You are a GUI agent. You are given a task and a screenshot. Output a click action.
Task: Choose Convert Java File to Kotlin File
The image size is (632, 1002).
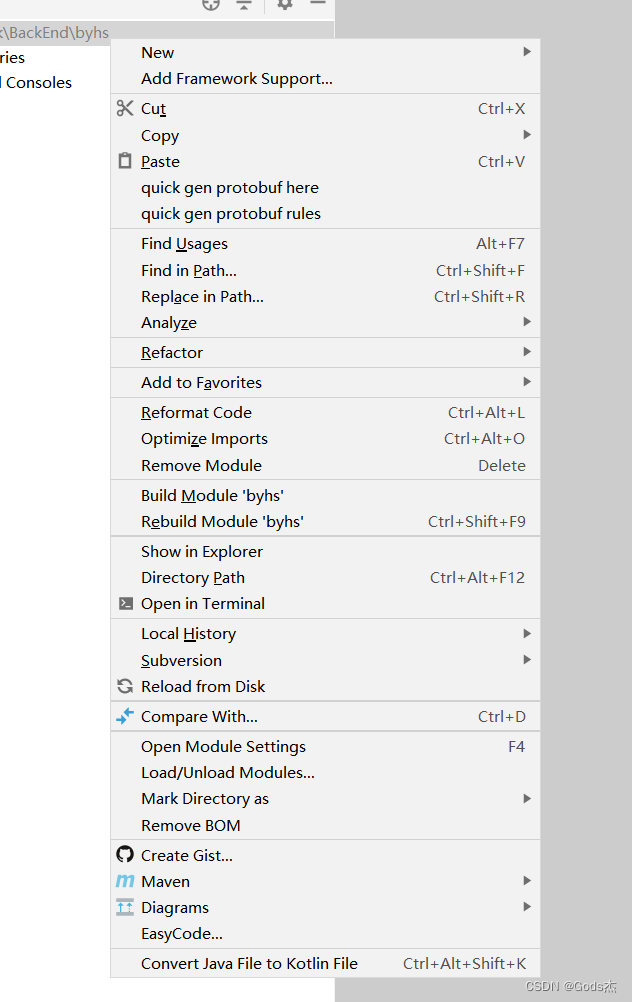click(x=325, y=964)
